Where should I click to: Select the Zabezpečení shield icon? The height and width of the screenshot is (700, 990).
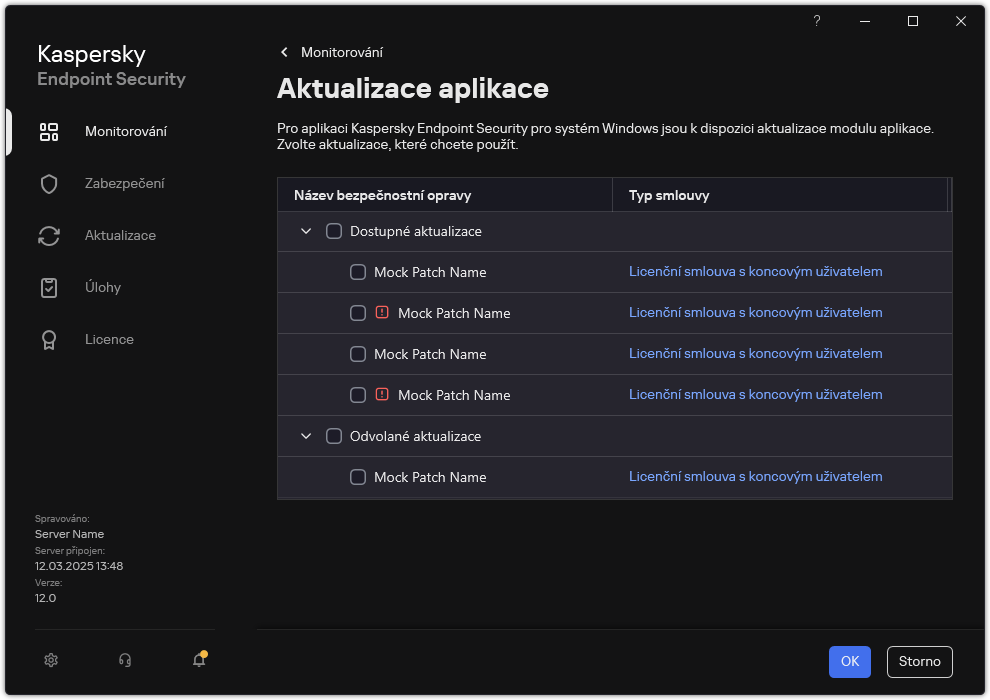coord(48,183)
